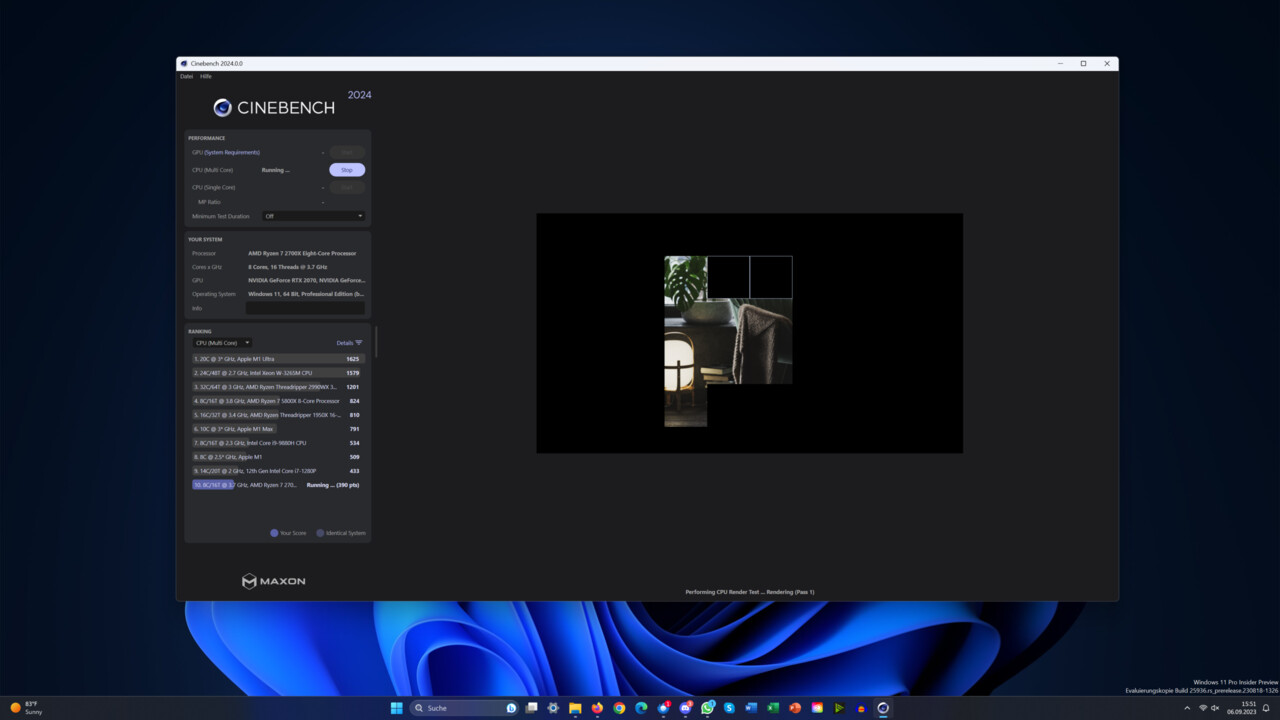Toggle the Your Score legend indicator
This screenshot has width=1280, height=720.
coord(274,533)
